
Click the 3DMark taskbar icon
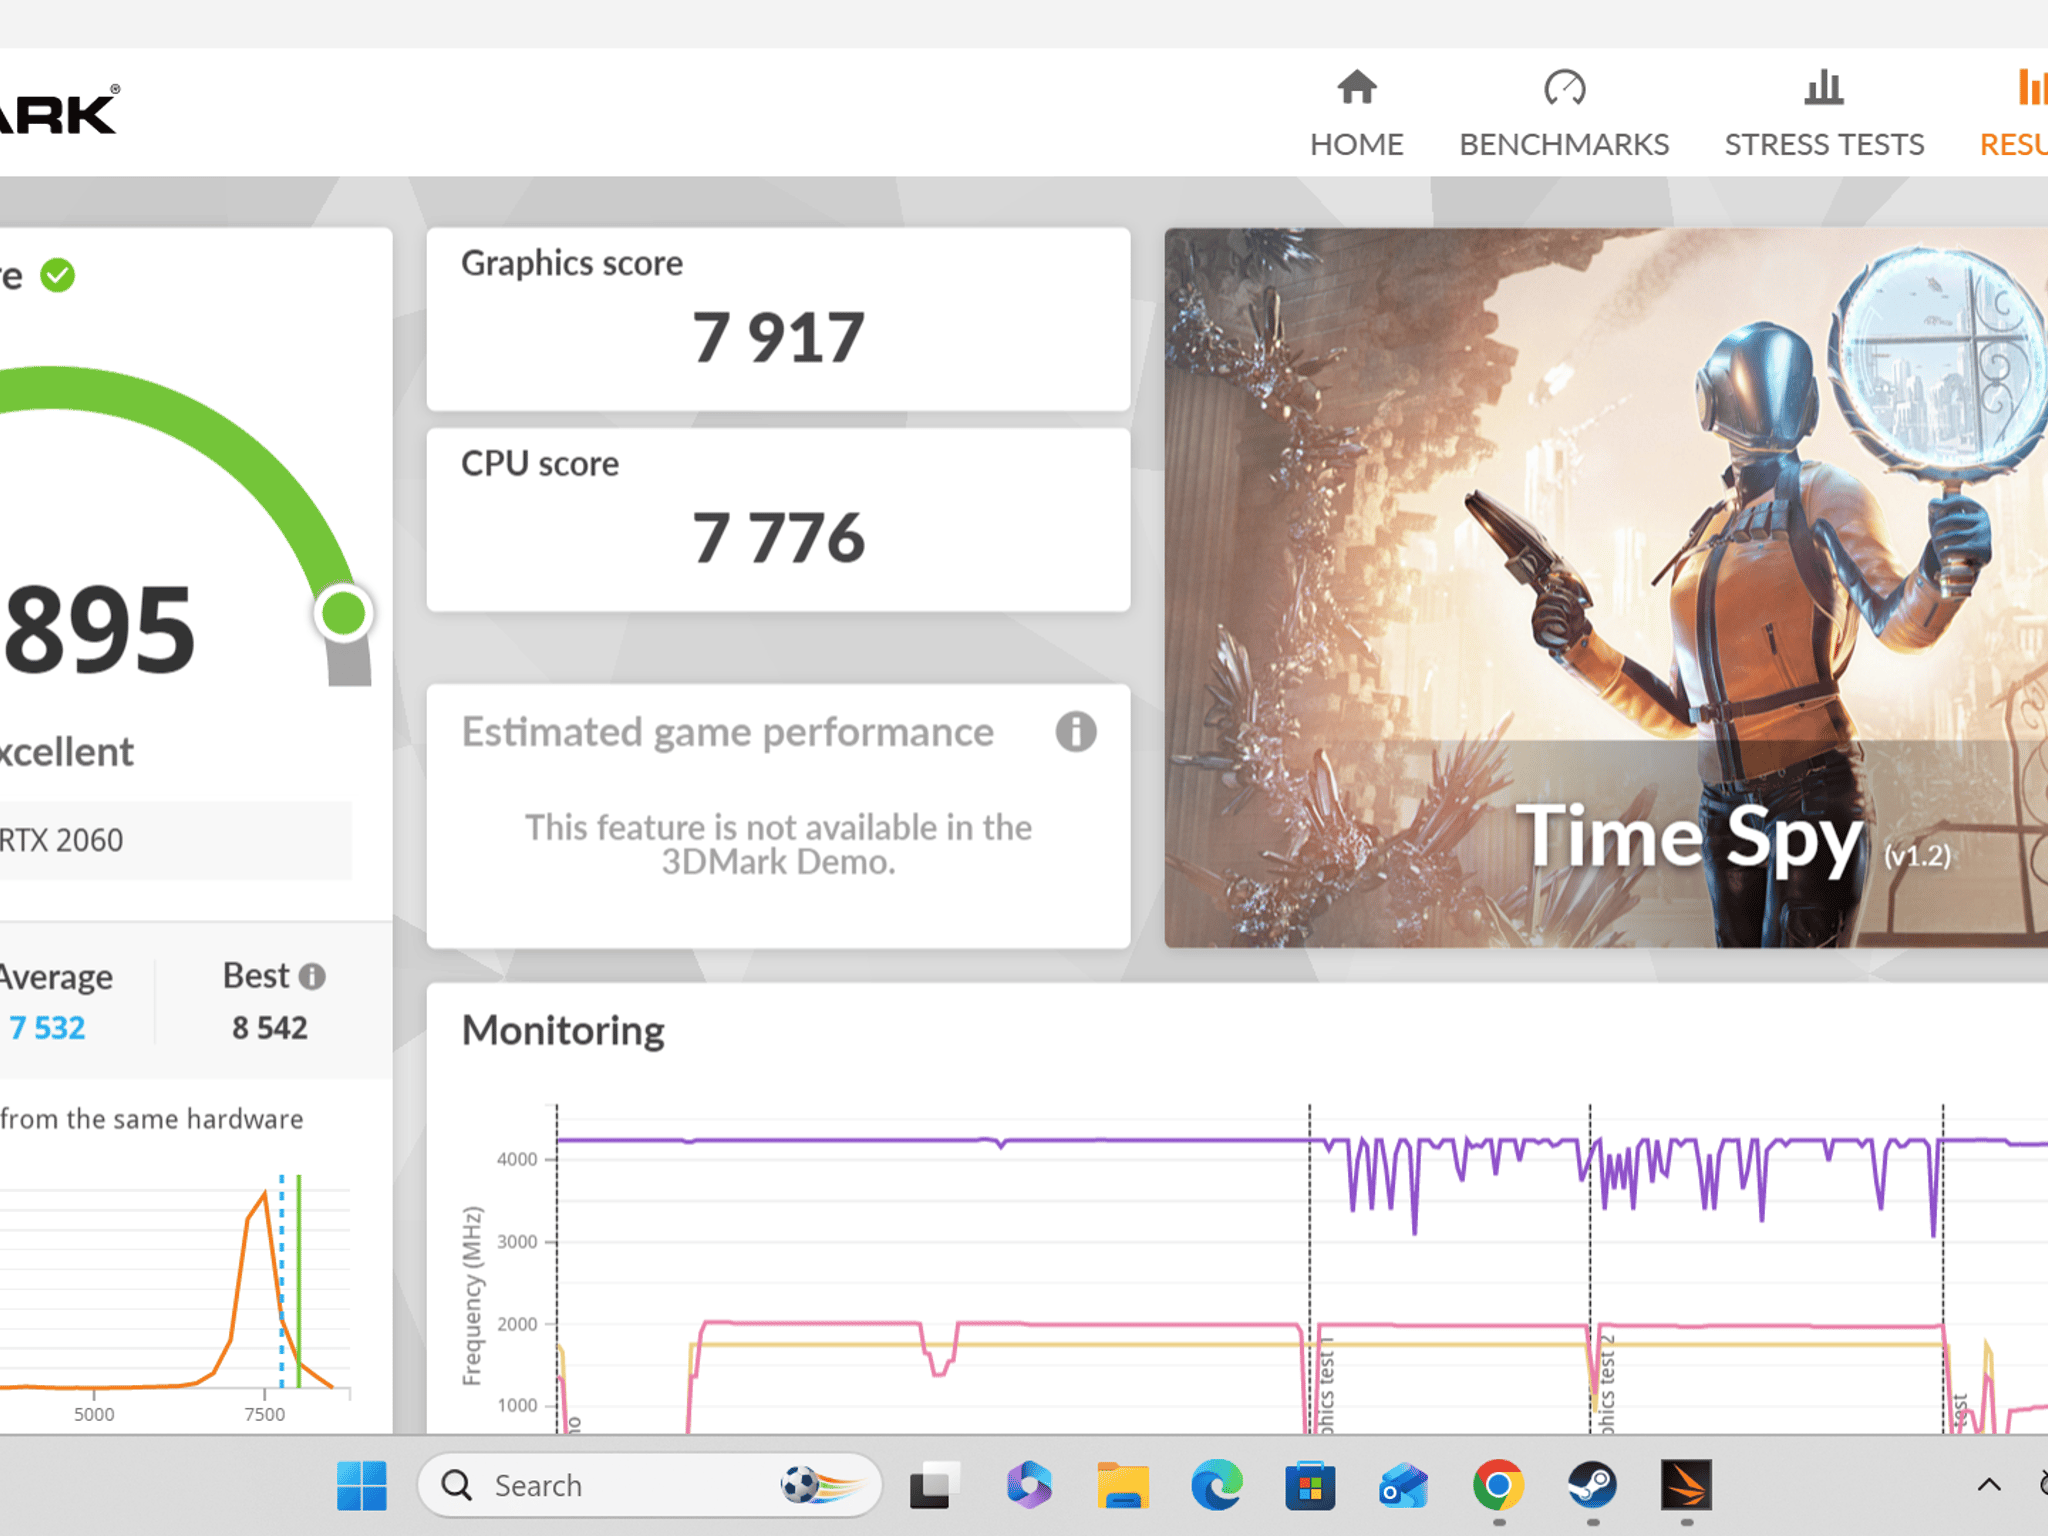(1686, 1485)
